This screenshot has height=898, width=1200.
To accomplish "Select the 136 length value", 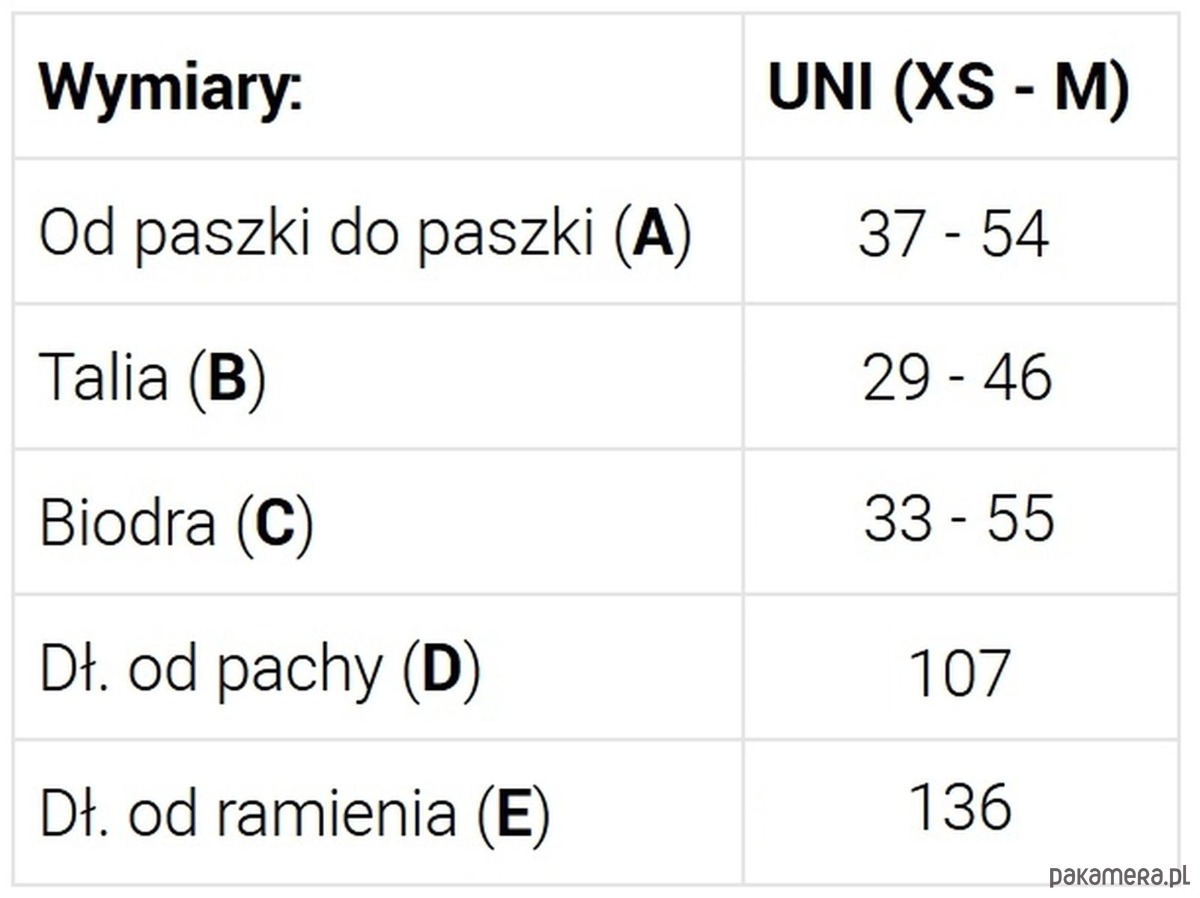I will pyautogui.click(x=959, y=806).
